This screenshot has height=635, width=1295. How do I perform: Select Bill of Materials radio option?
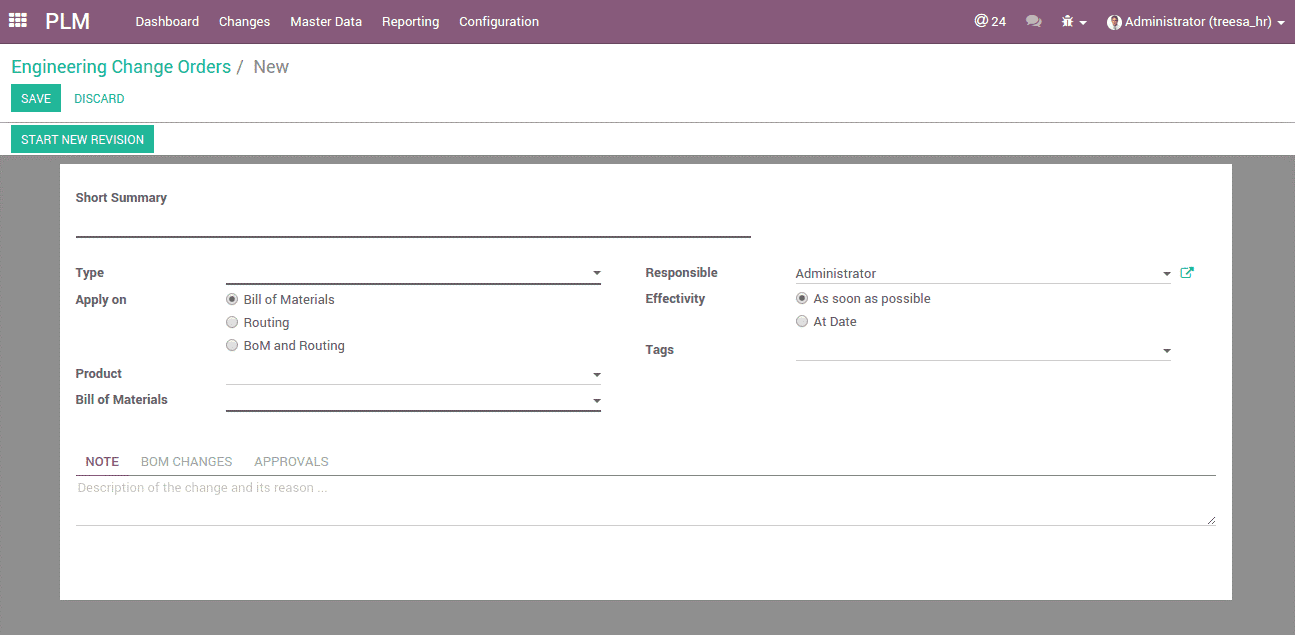coord(232,299)
